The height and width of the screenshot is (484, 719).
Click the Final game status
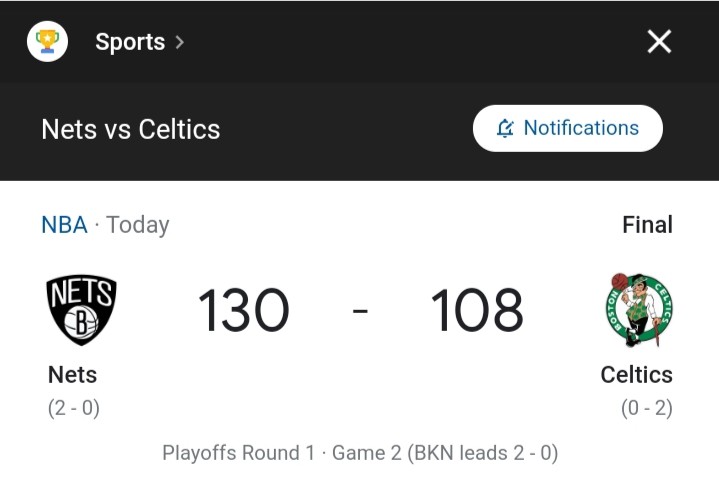pos(647,225)
